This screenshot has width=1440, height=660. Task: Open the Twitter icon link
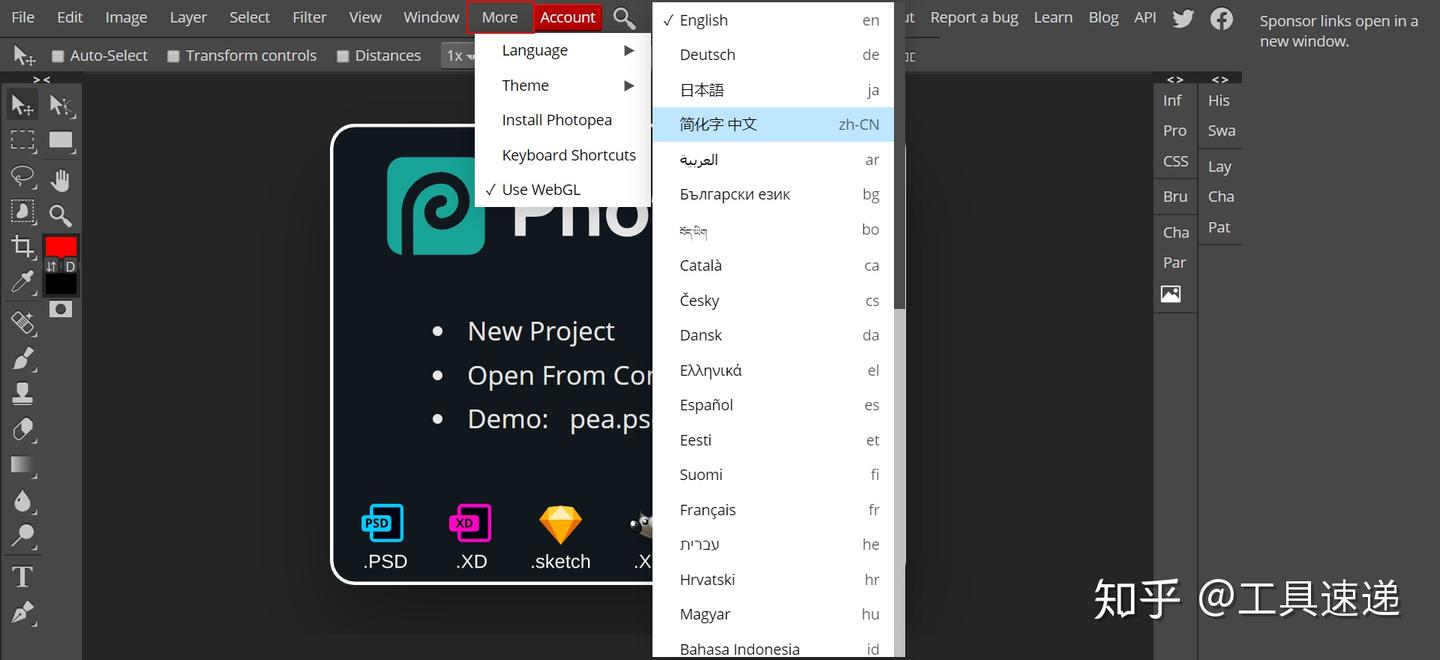(x=1183, y=18)
